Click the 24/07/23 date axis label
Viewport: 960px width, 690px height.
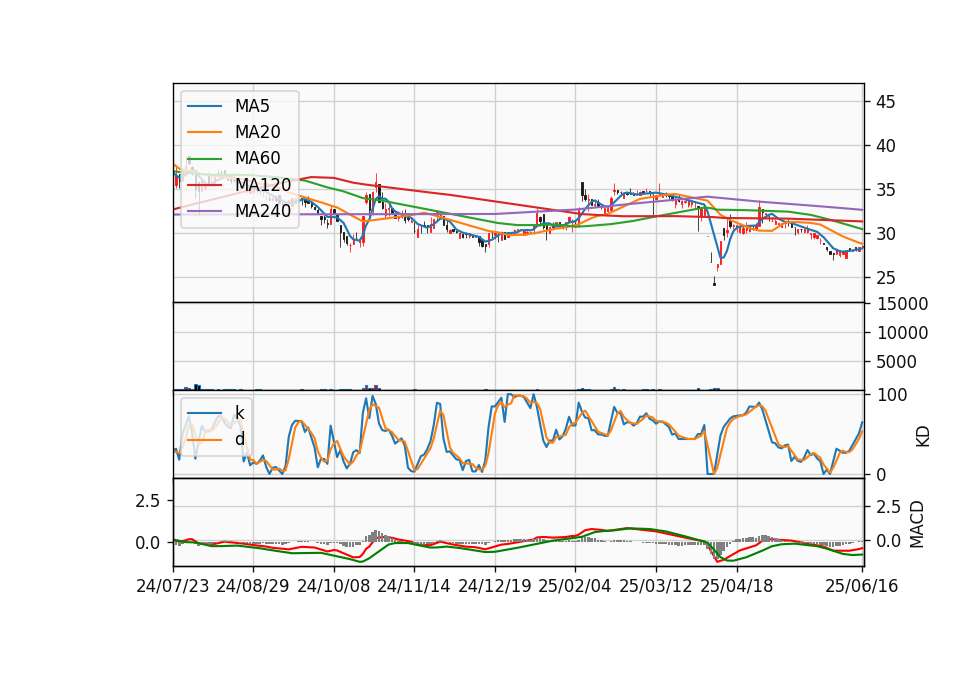173,586
